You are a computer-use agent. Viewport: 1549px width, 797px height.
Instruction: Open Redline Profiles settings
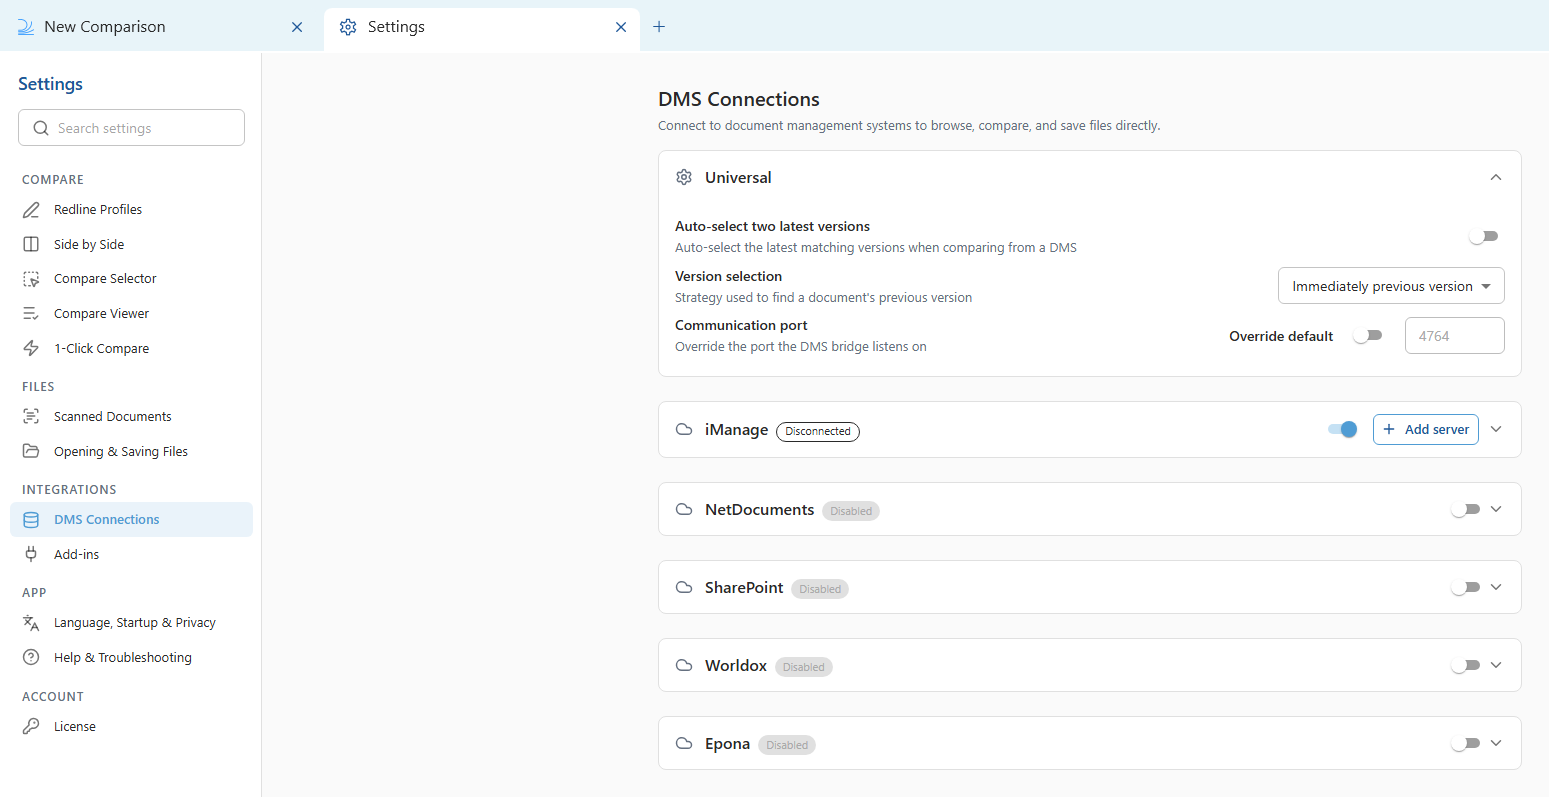click(x=131, y=210)
